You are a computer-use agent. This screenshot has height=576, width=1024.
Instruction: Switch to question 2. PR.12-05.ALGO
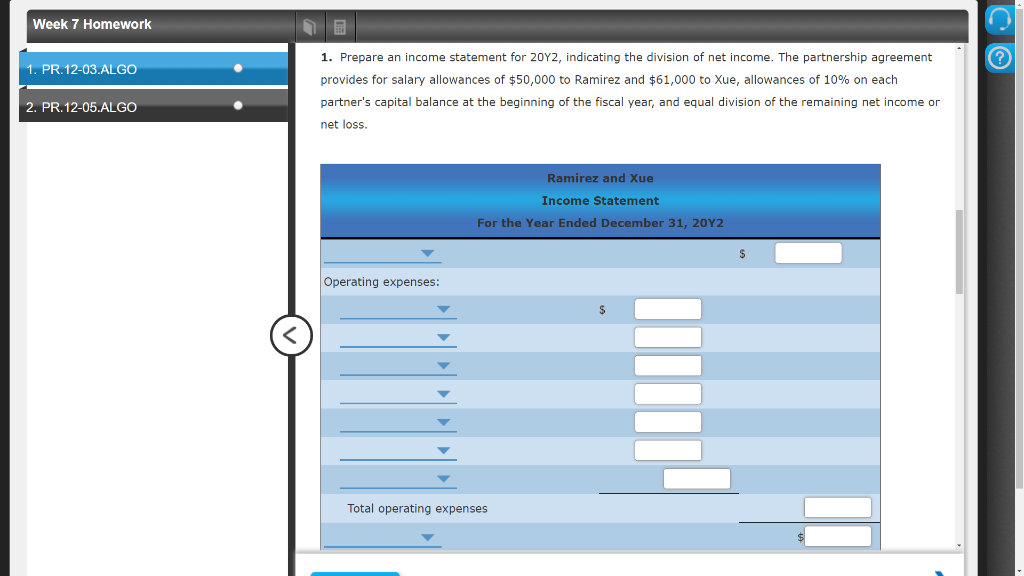[153, 106]
